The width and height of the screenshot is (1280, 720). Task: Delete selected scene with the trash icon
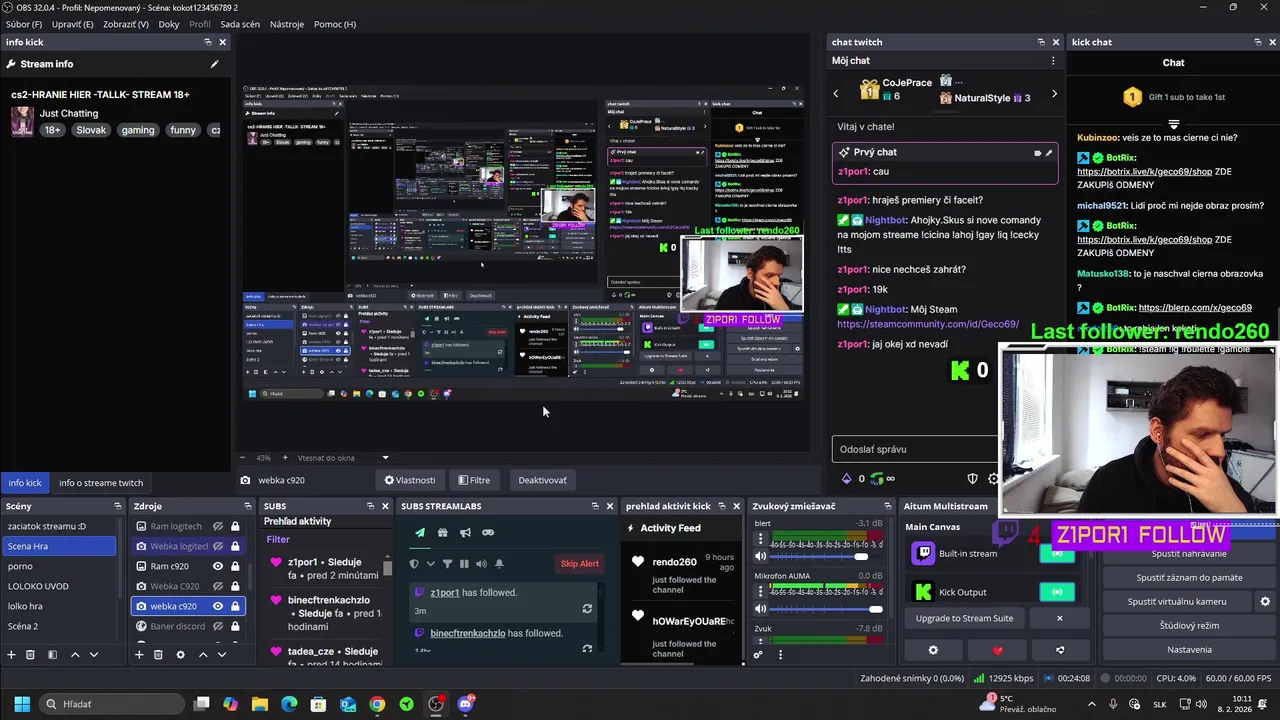30,654
